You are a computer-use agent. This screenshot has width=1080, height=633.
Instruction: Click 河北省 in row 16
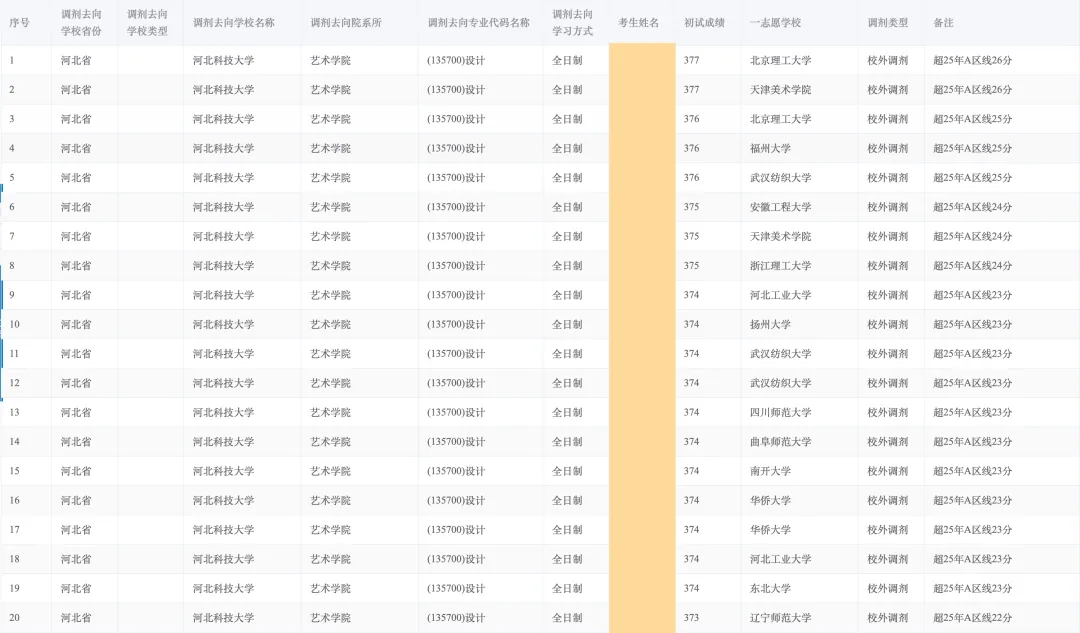tap(76, 501)
